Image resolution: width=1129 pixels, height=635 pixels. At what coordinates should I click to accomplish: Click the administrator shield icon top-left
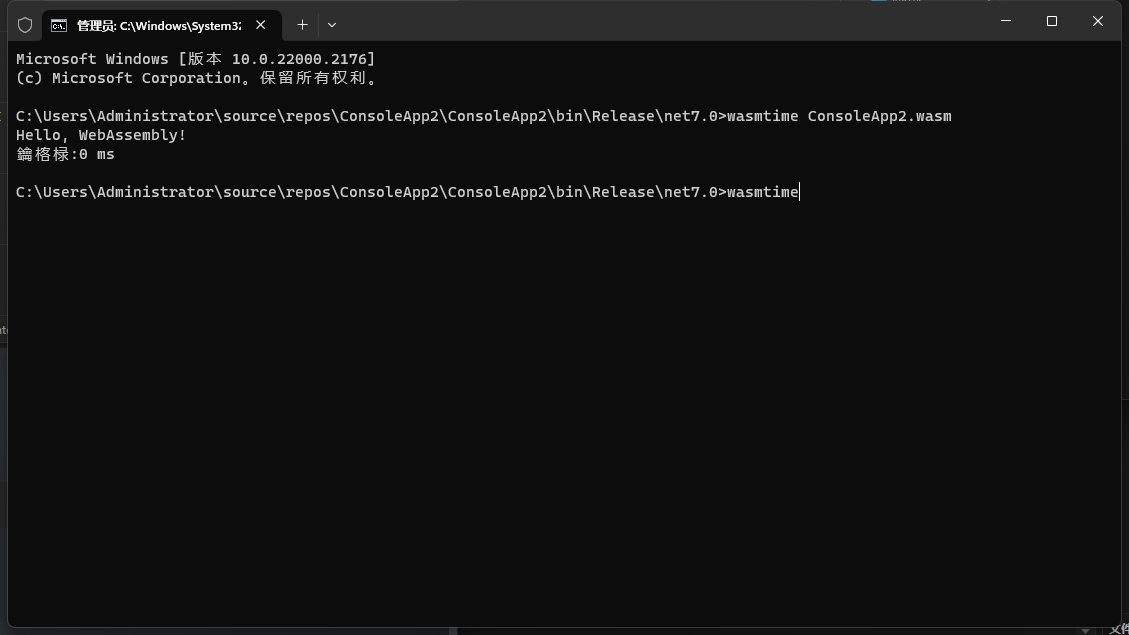[x=25, y=25]
